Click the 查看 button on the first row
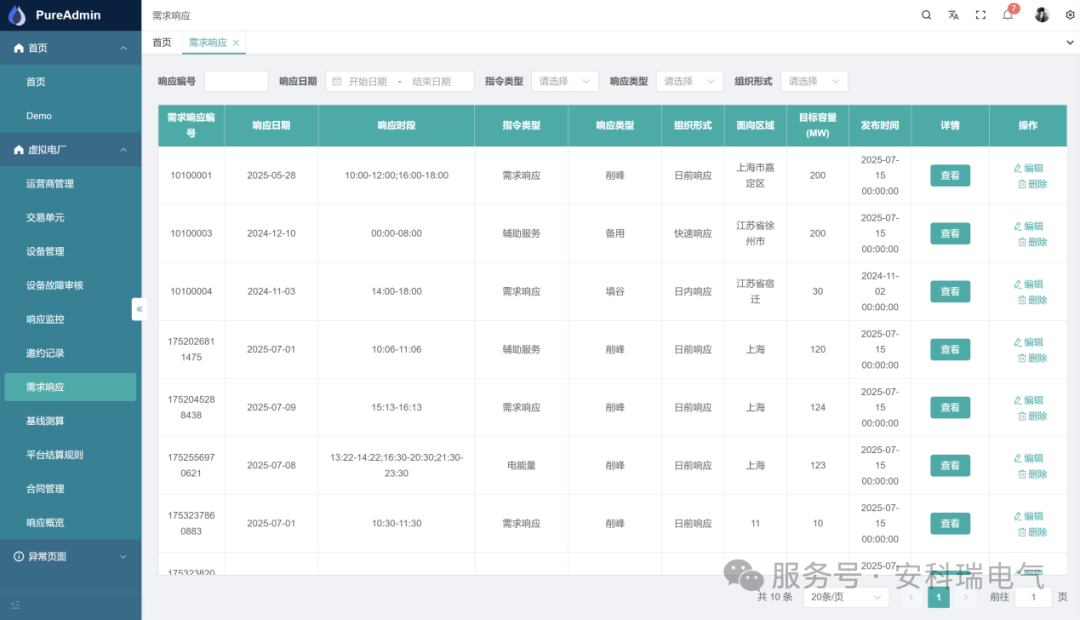Image resolution: width=1080 pixels, height=620 pixels. [949, 175]
